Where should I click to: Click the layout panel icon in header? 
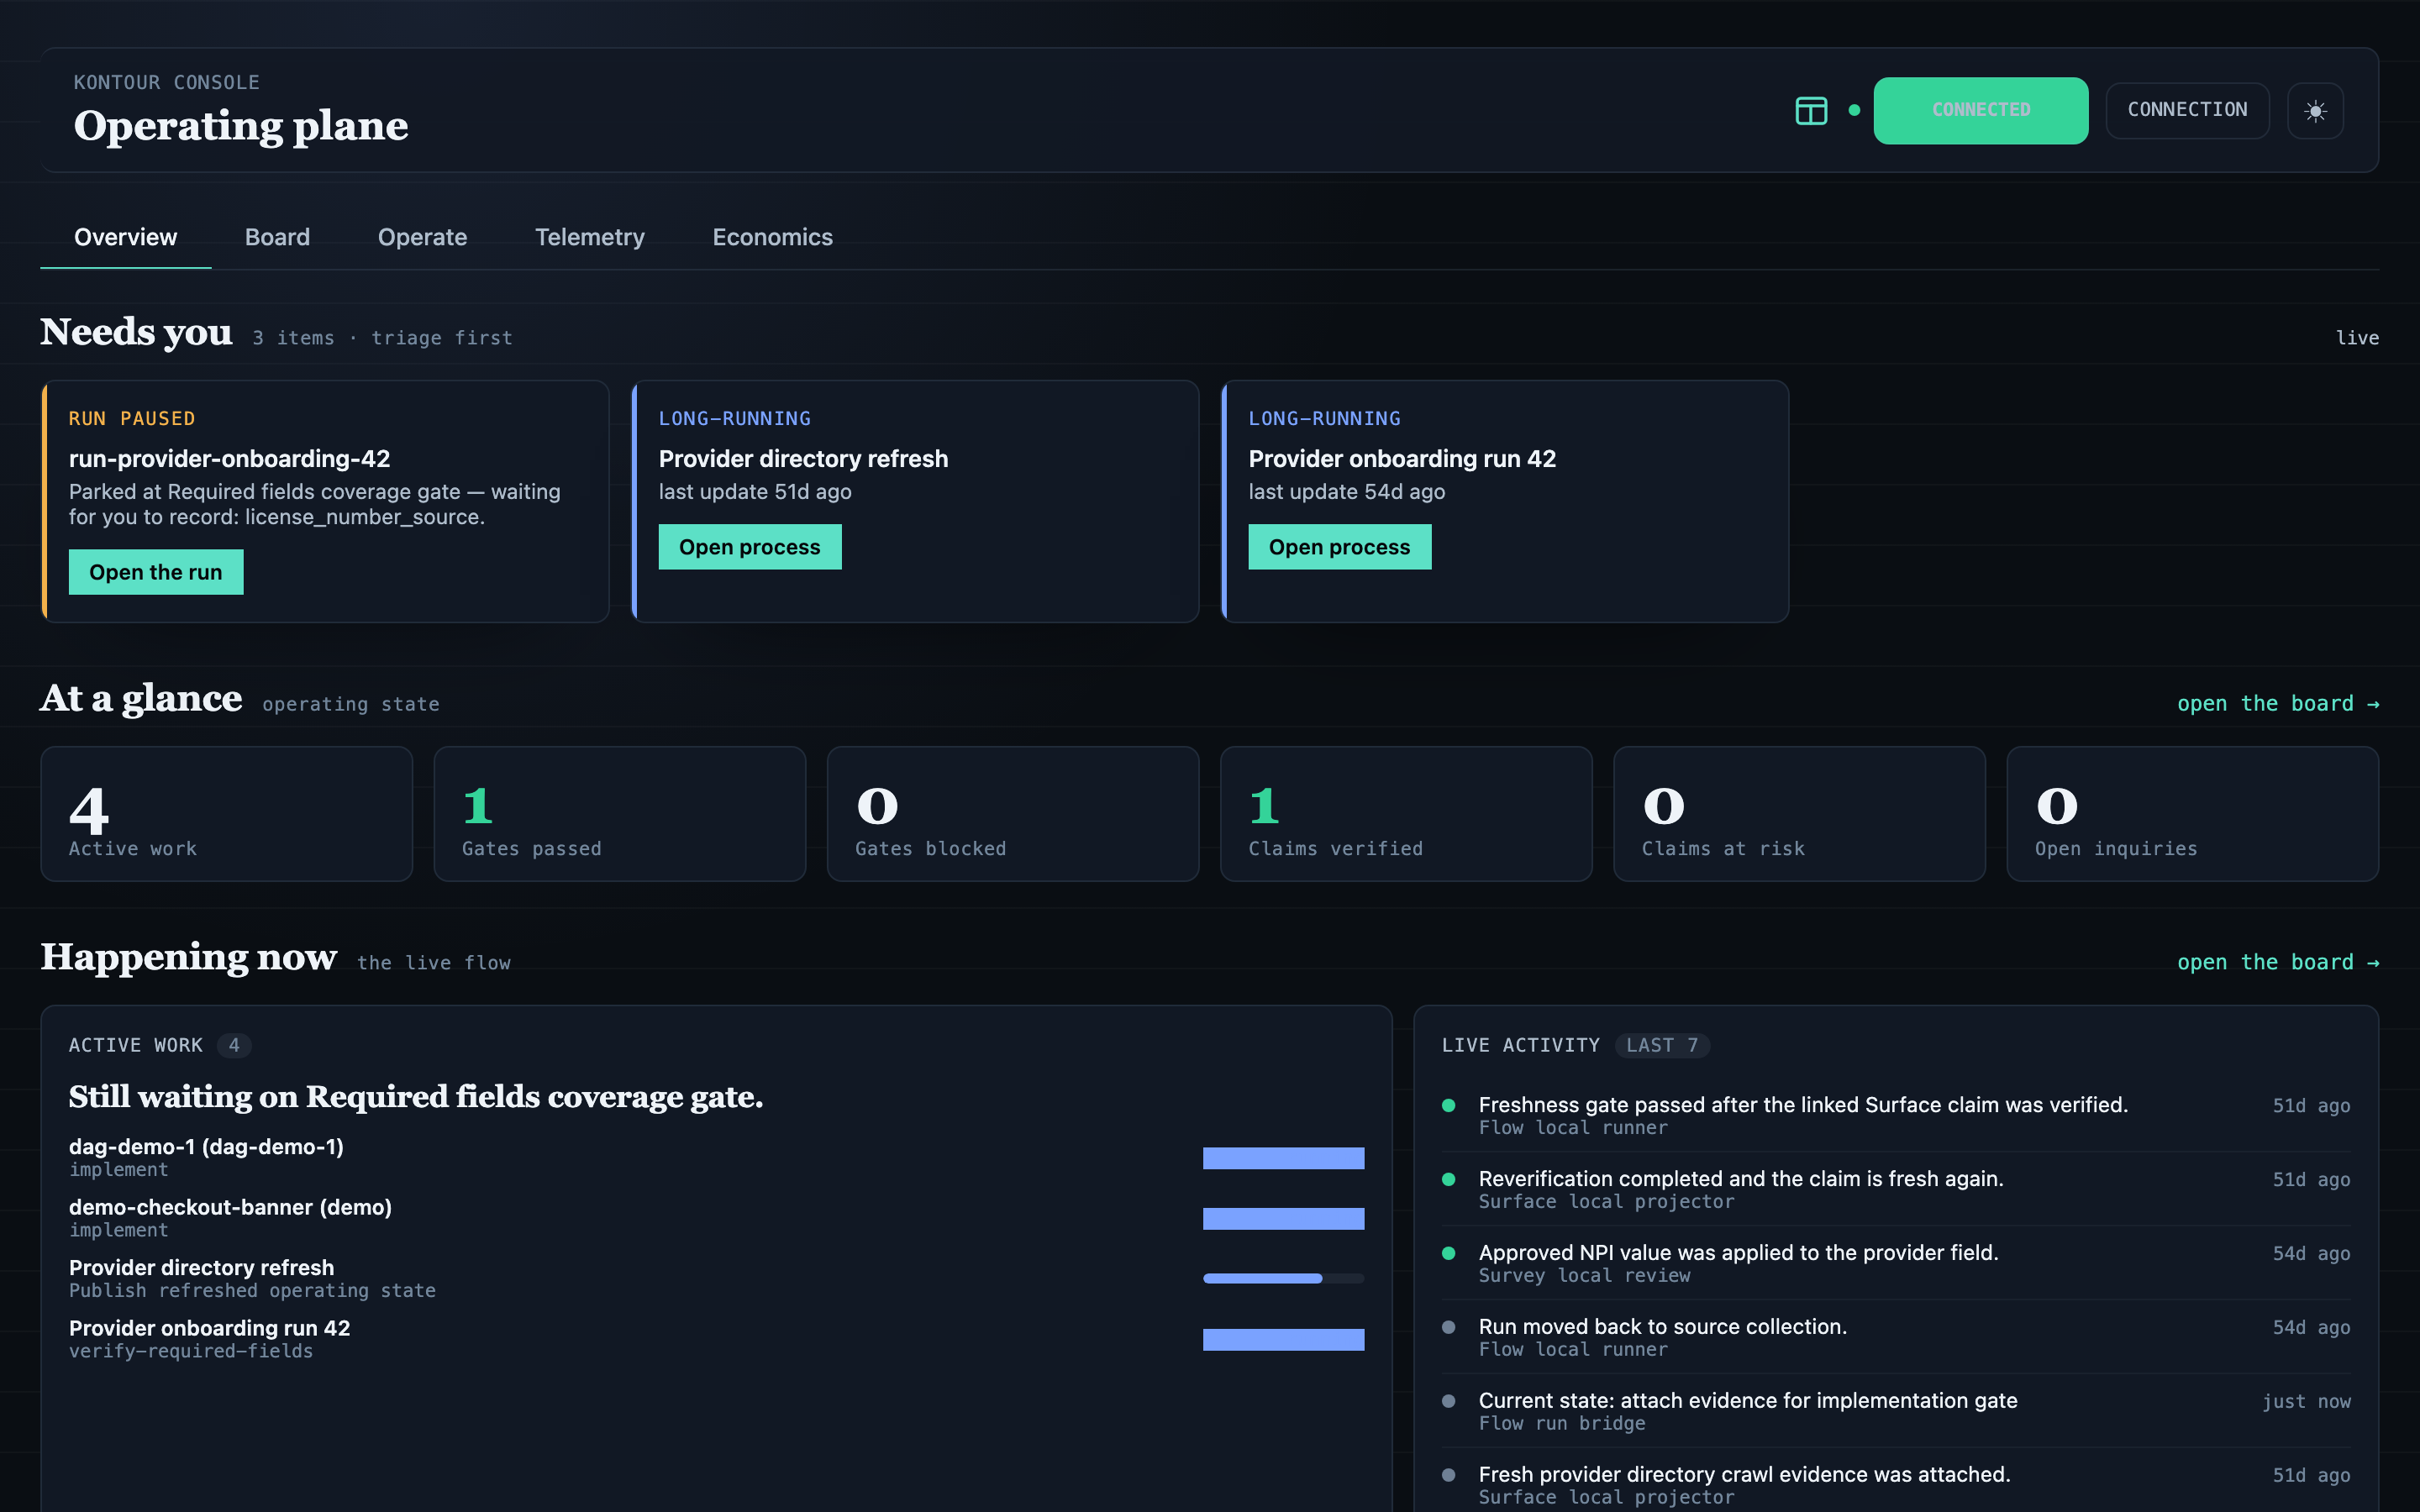(x=1811, y=110)
